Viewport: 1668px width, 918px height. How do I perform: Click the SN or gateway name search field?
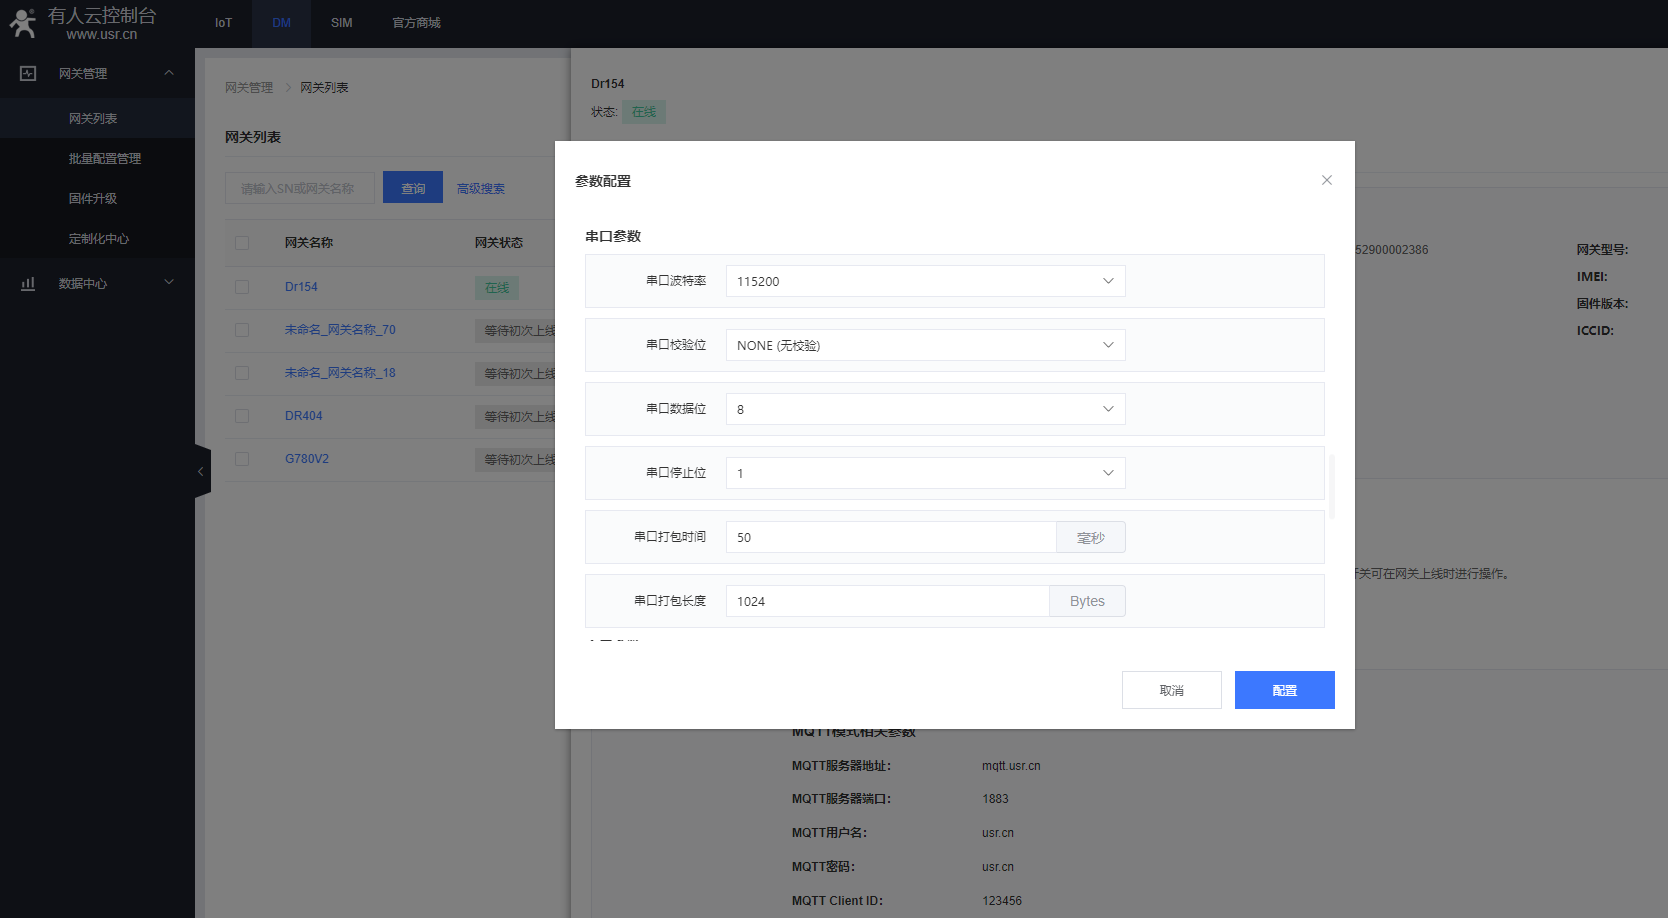(300, 188)
